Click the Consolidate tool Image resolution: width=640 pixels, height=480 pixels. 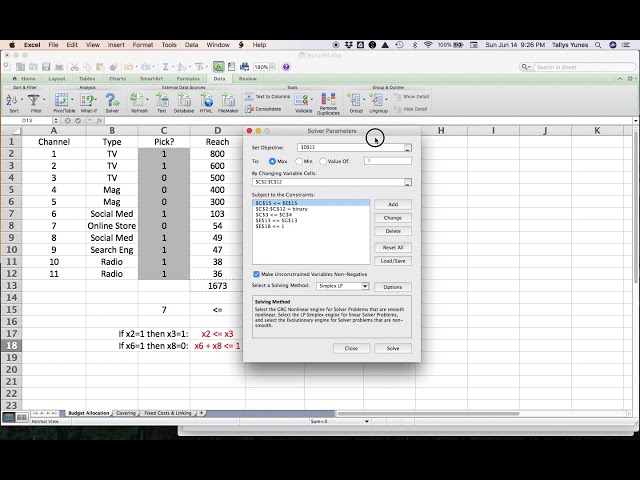pyautogui.click(x=263, y=109)
